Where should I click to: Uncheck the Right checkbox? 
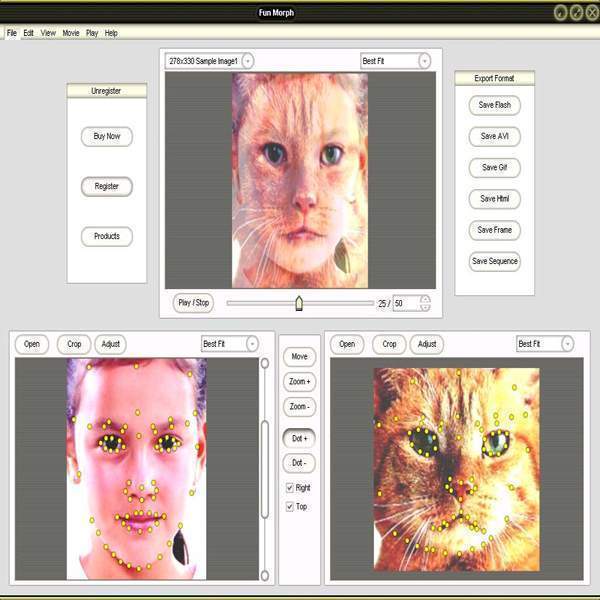(290, 488)
